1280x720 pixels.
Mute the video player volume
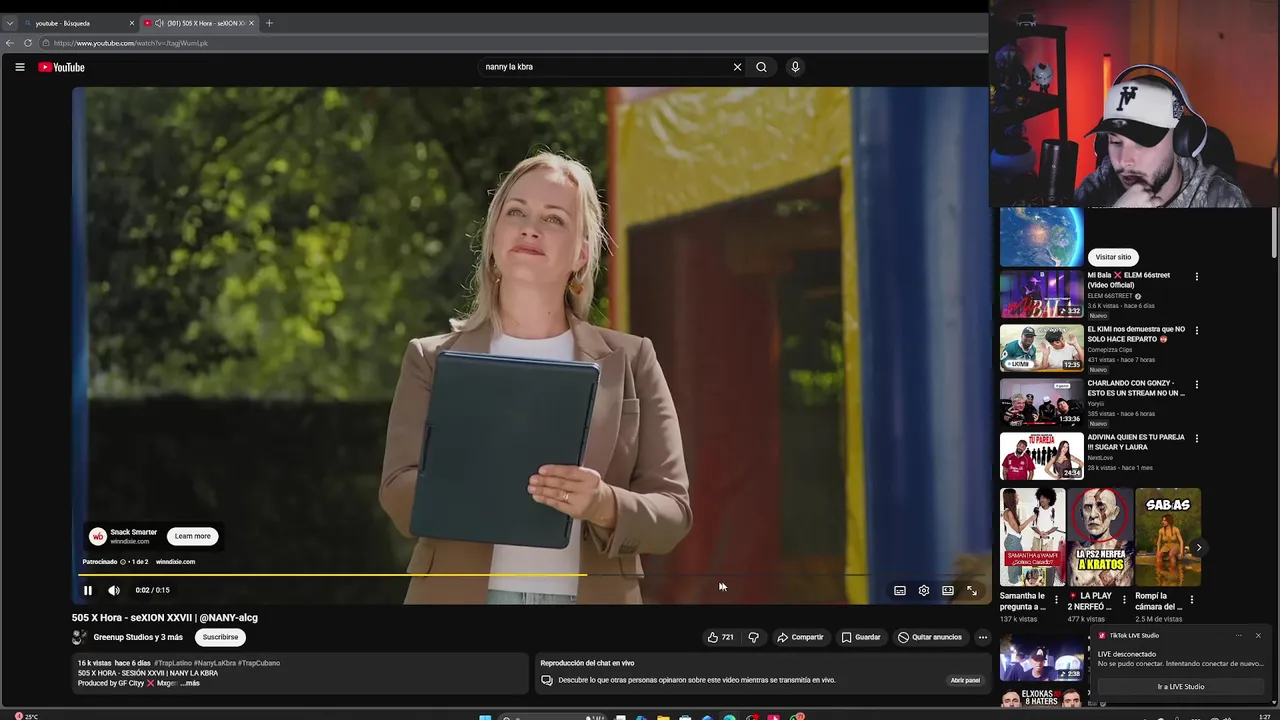(x=113, y=590)
